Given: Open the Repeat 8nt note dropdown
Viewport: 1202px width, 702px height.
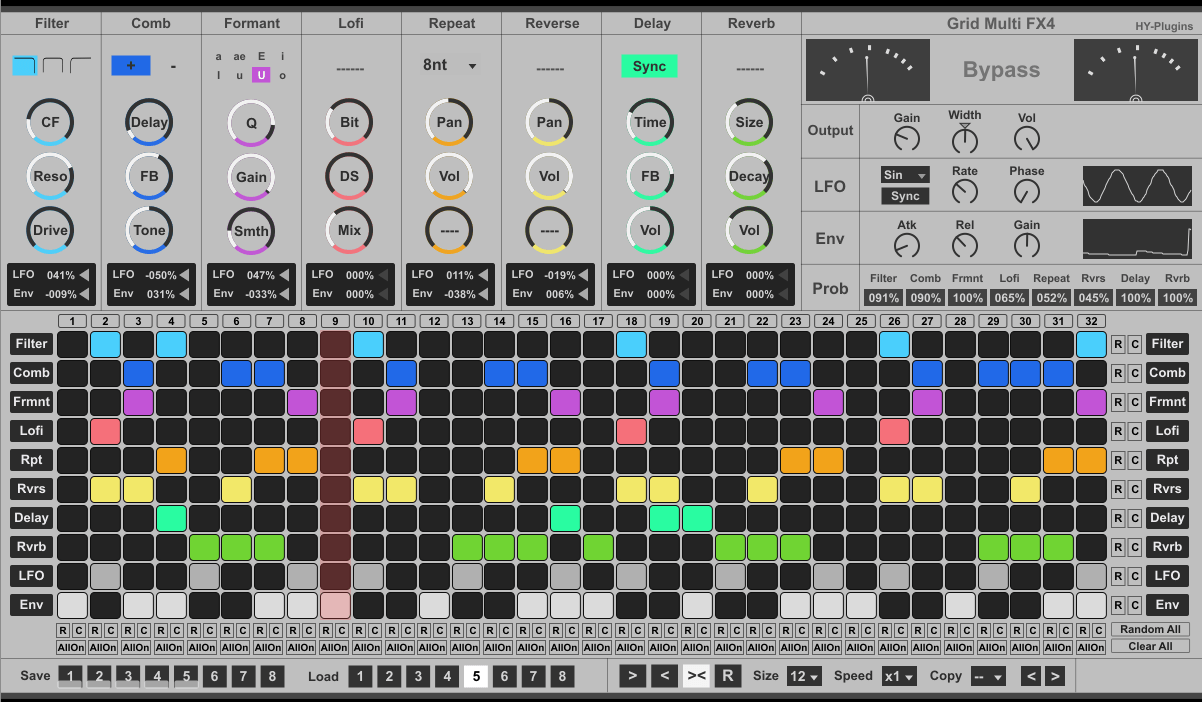Looking at the screenshot, I should point(449,65).
